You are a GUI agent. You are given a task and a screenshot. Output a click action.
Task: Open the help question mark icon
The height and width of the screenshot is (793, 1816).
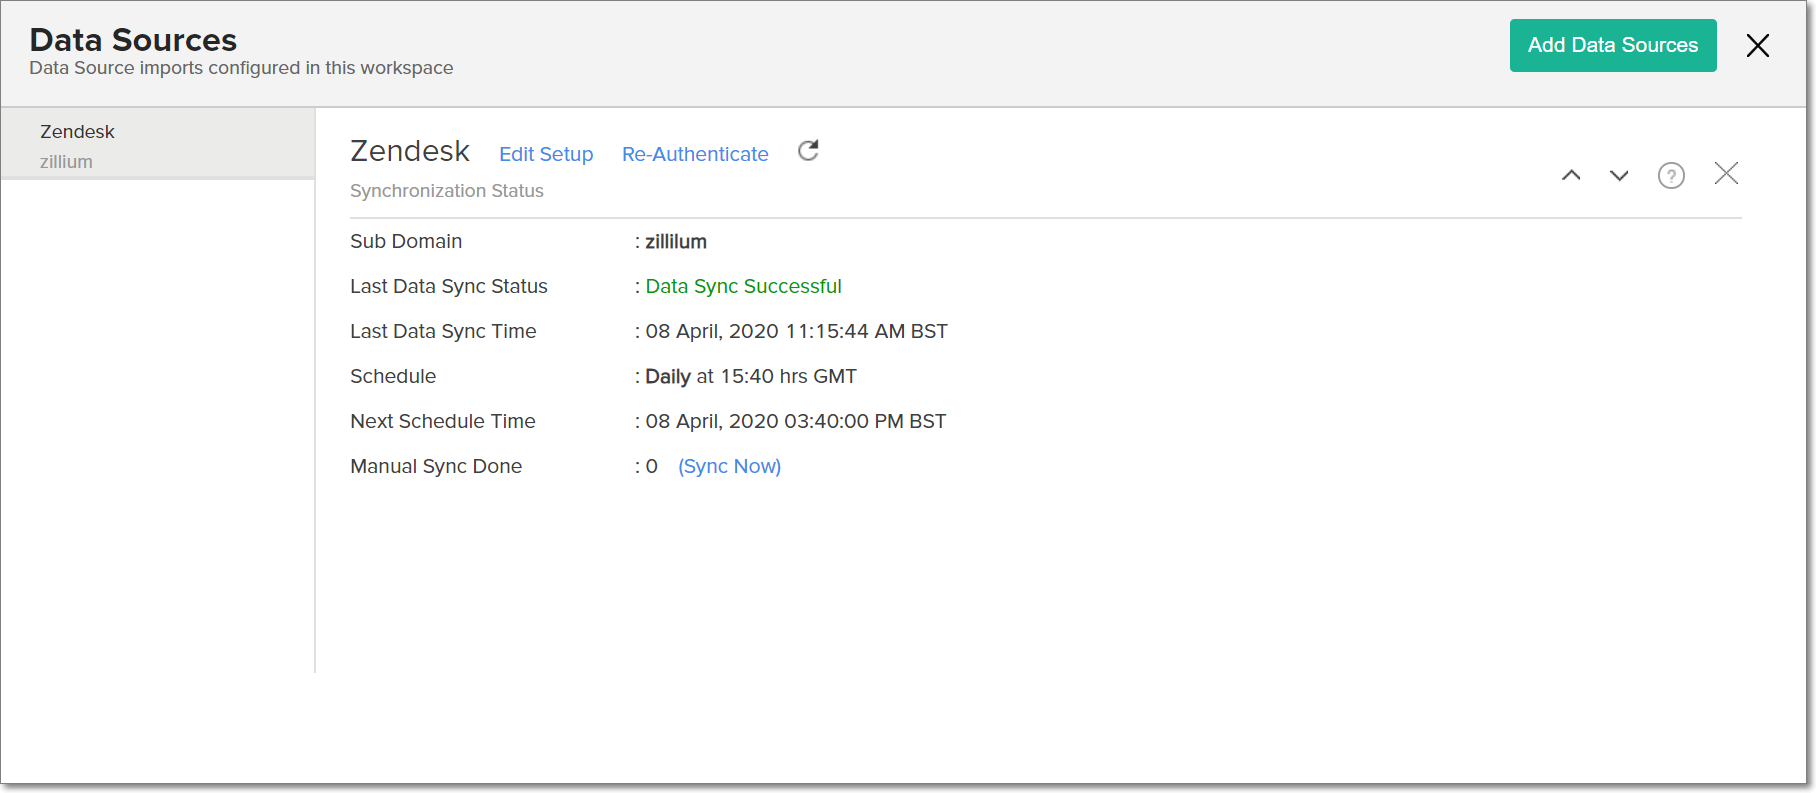[1671, 175]
